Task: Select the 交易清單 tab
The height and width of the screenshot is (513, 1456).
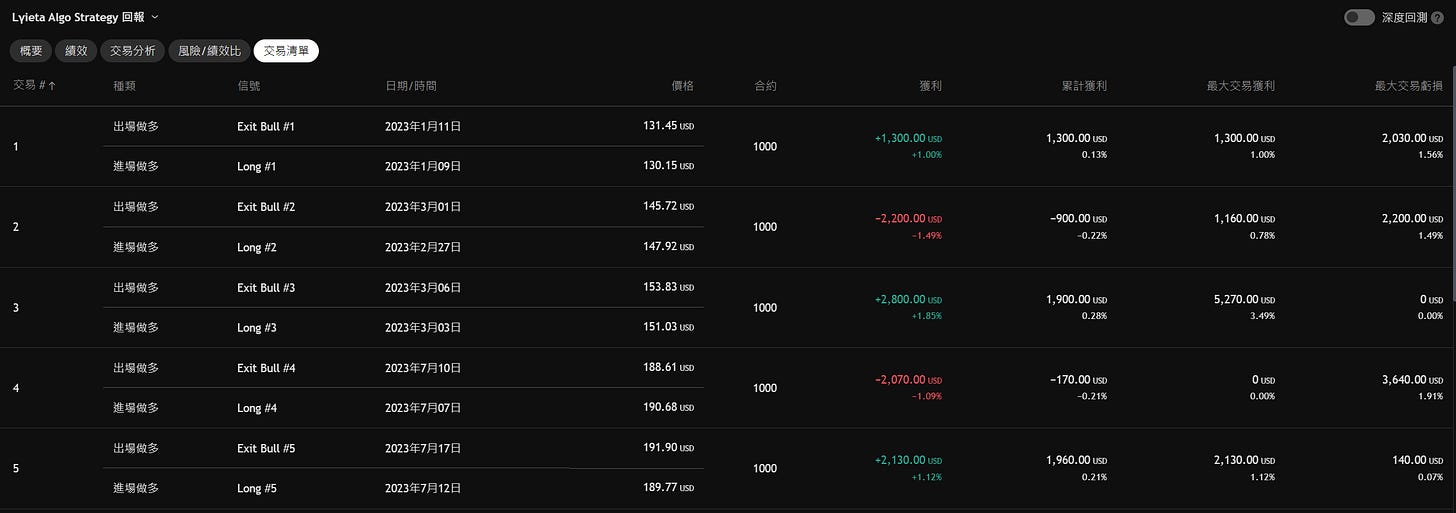Action: (286, 50)
